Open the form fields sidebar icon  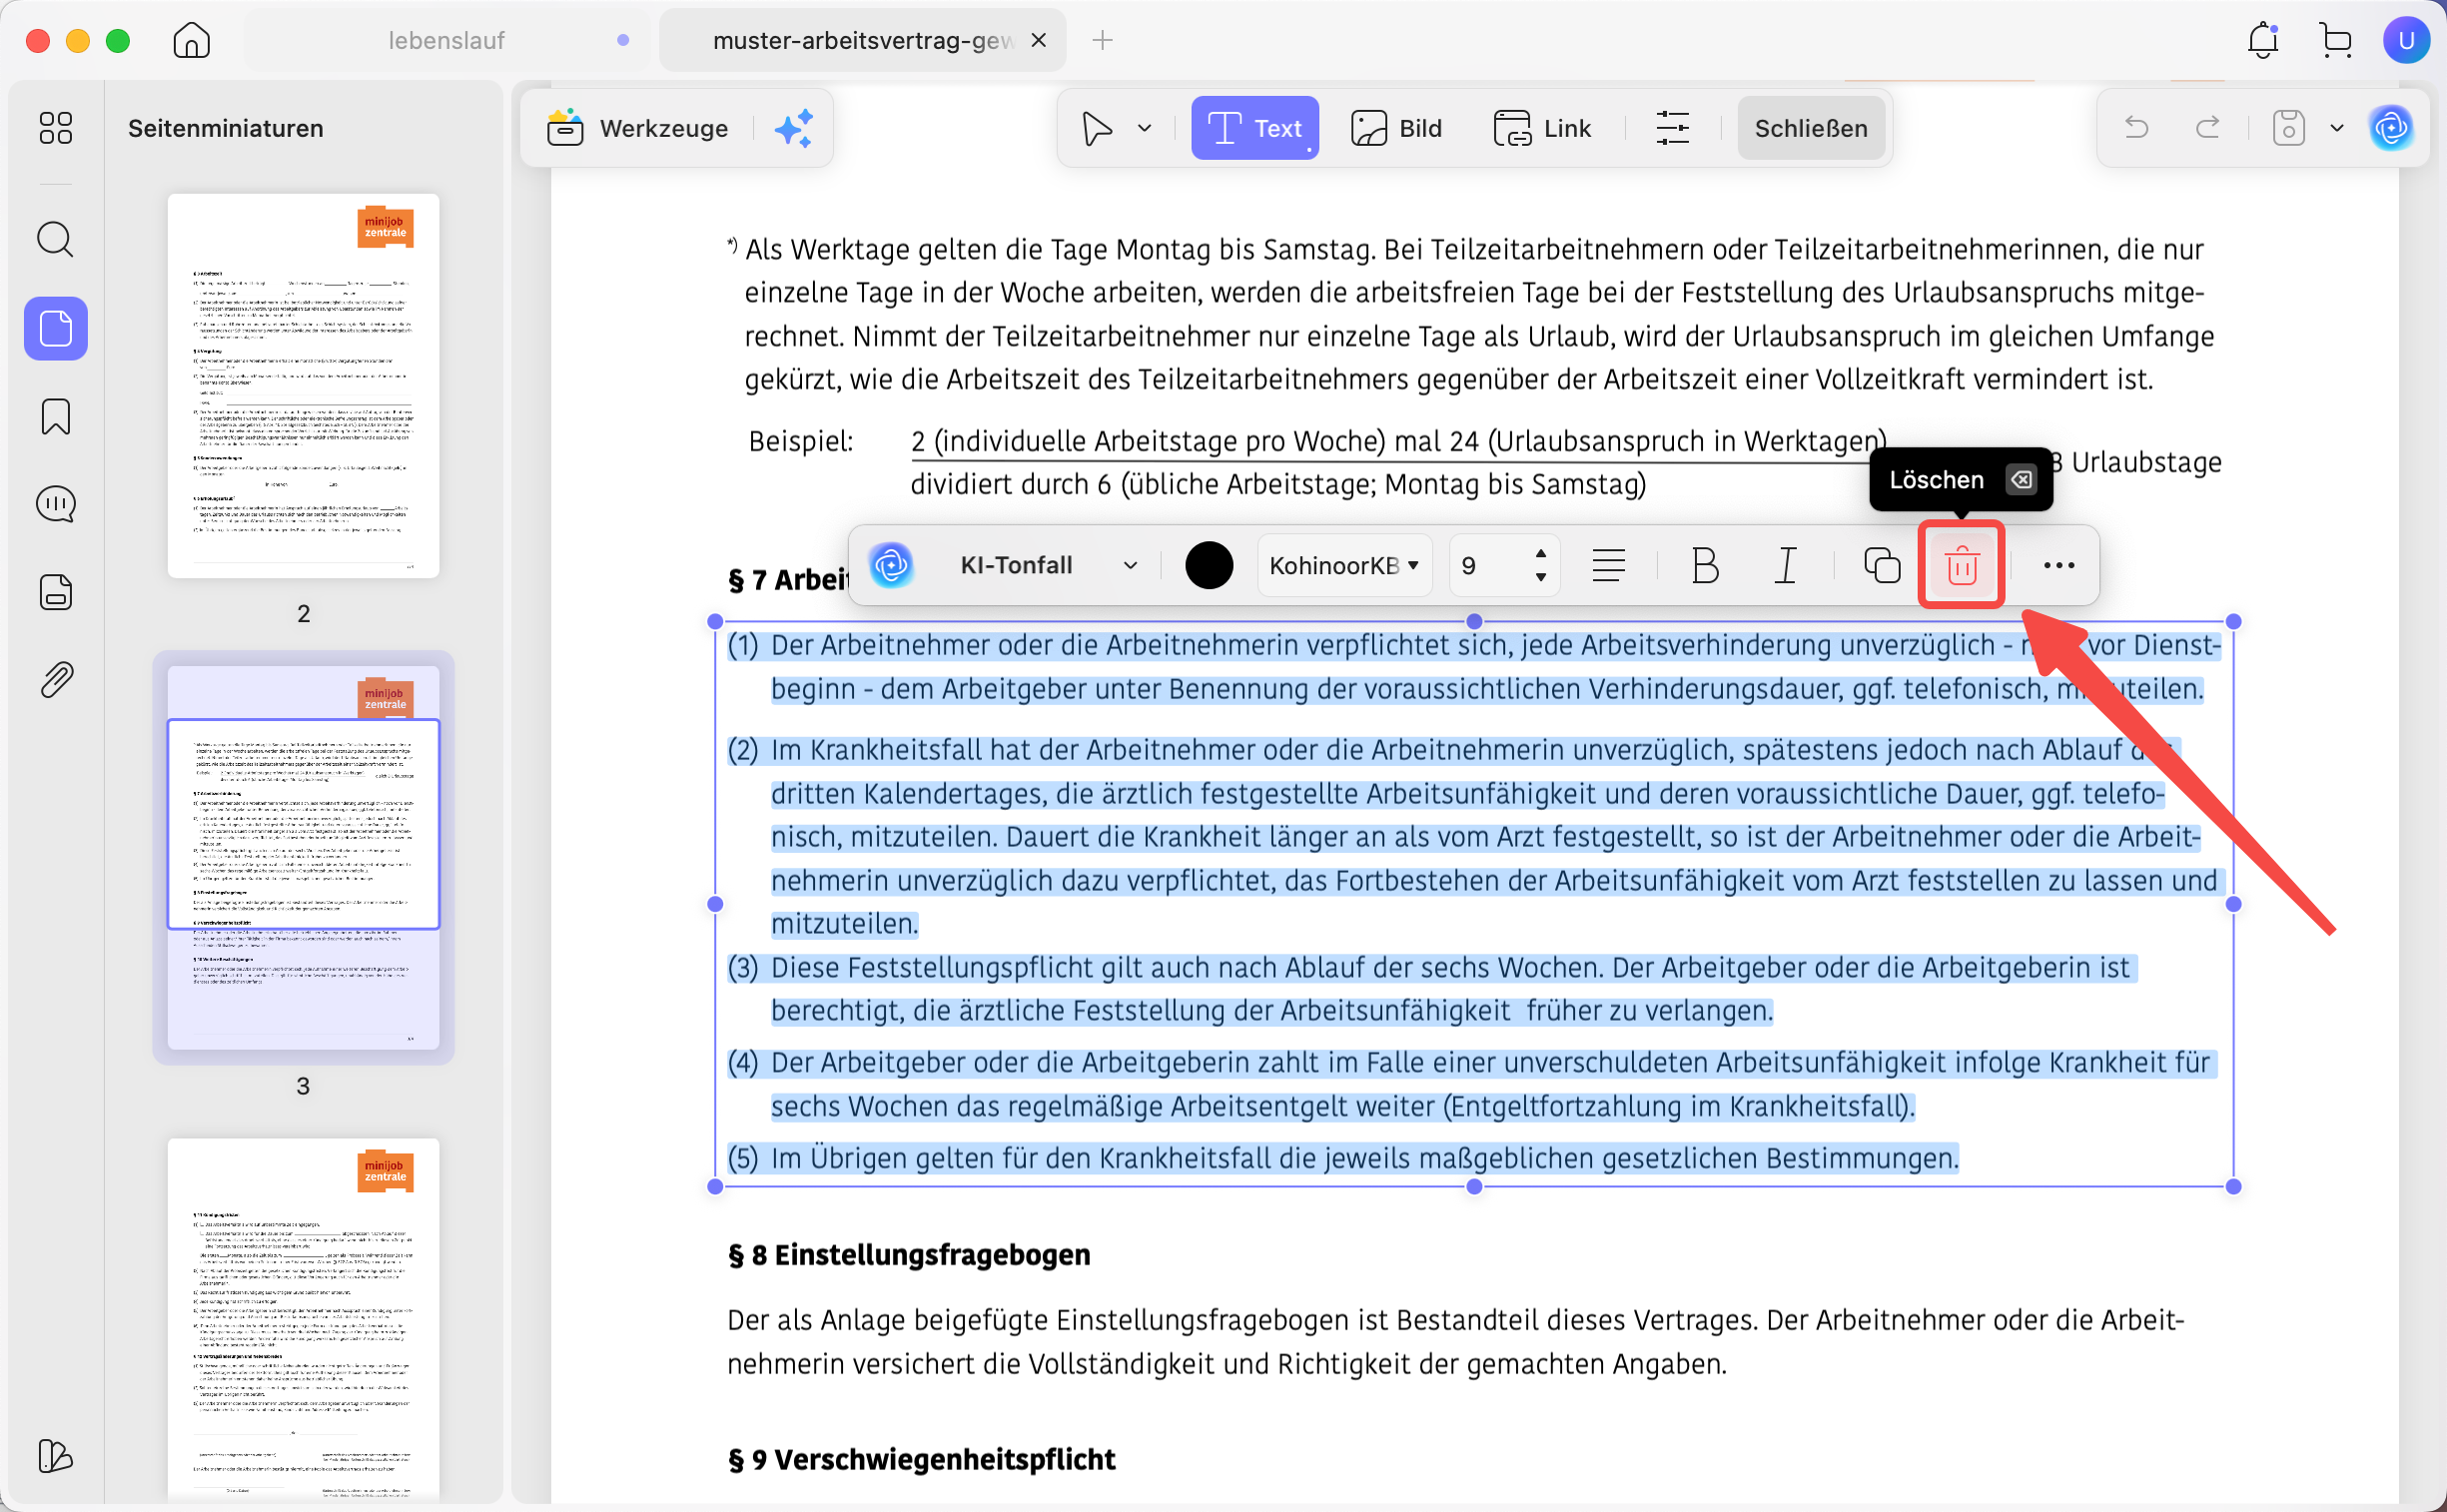point(56,592)
